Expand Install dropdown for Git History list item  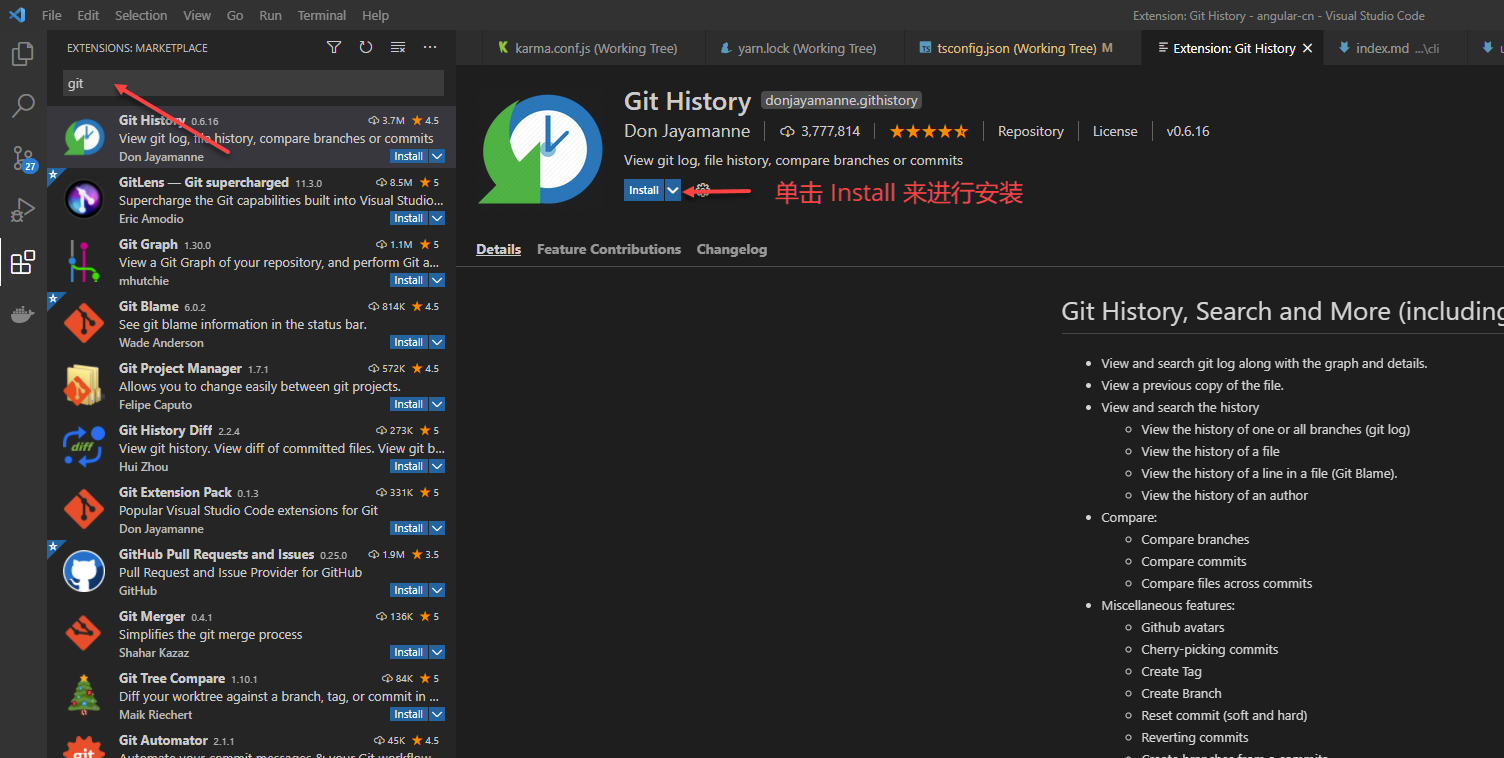437,156
